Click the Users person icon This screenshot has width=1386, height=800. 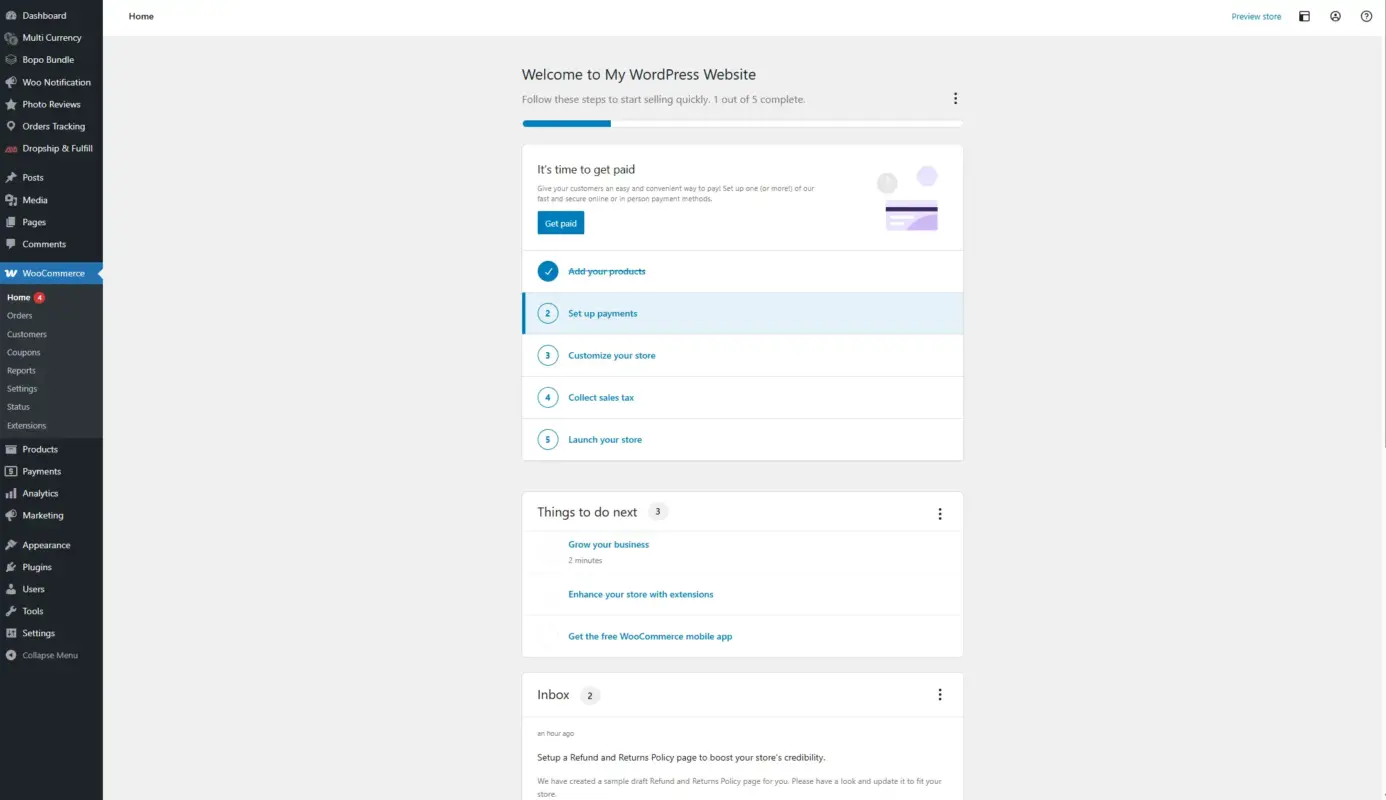pos(11,589)
